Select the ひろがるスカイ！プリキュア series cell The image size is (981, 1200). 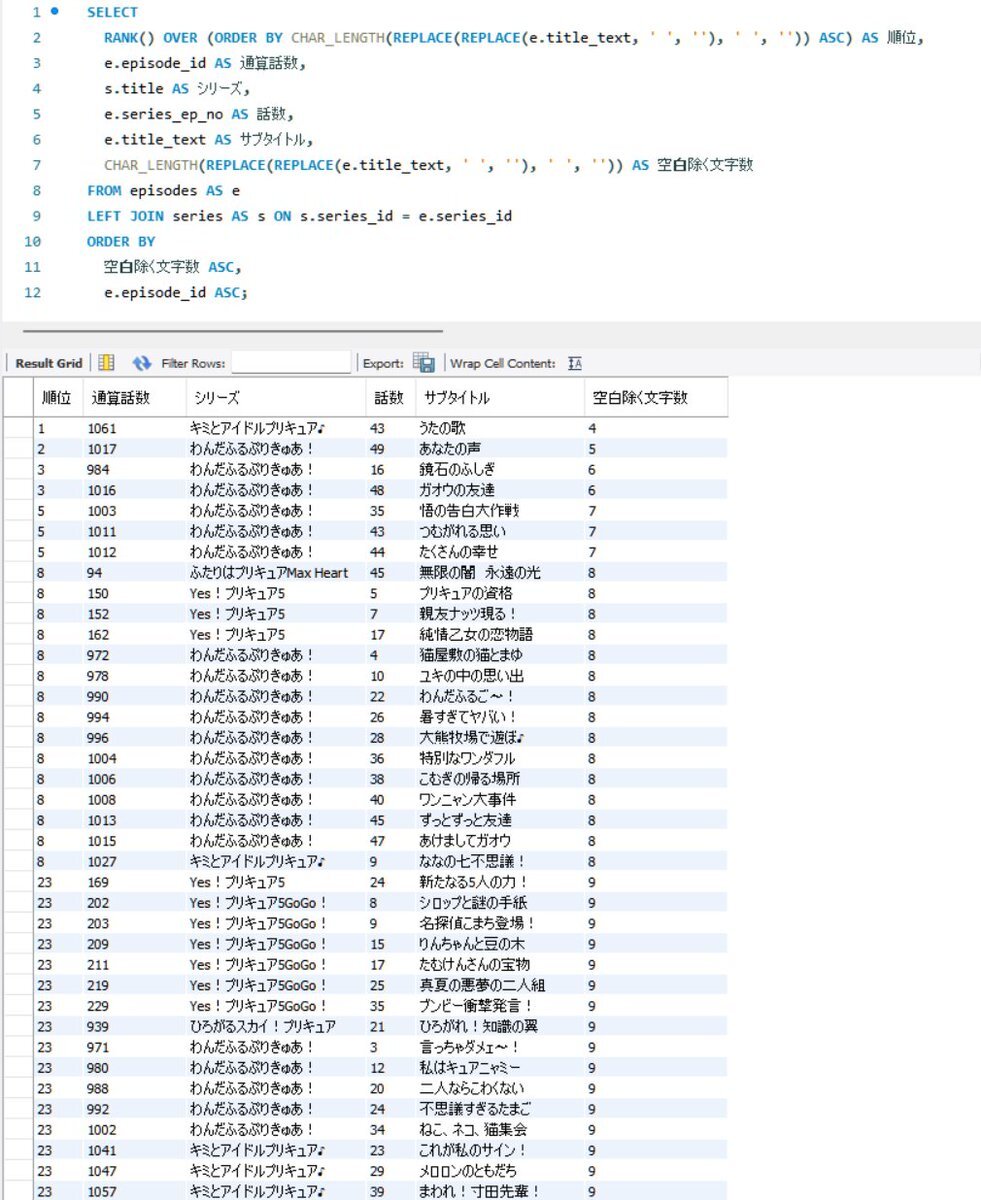(x=262, y=1026)
